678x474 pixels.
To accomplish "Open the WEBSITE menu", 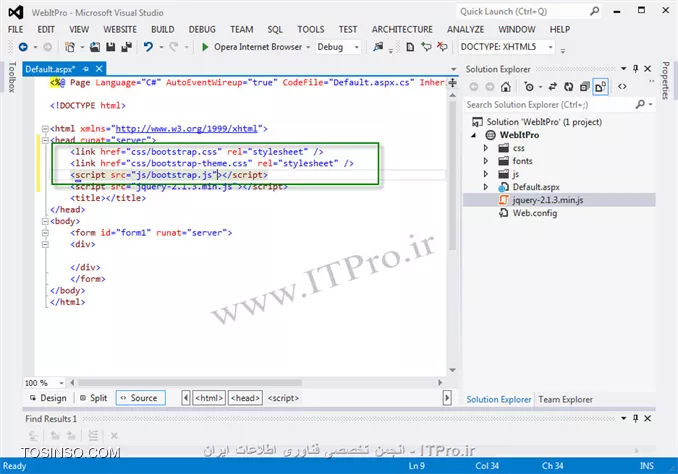I will click(120, 29).
